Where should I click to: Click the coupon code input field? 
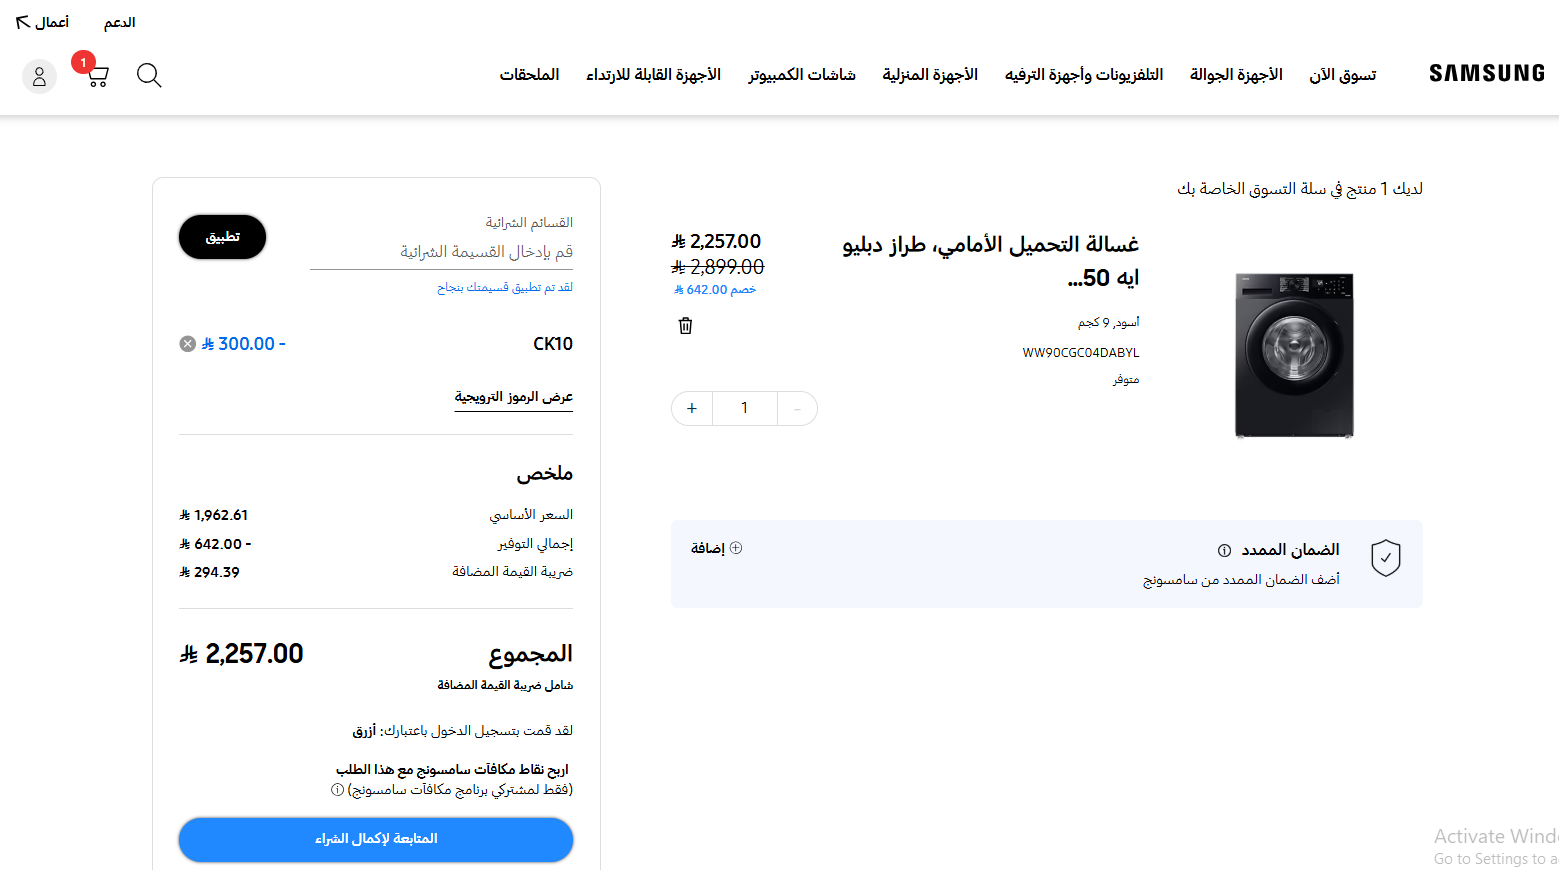[442, 251]
